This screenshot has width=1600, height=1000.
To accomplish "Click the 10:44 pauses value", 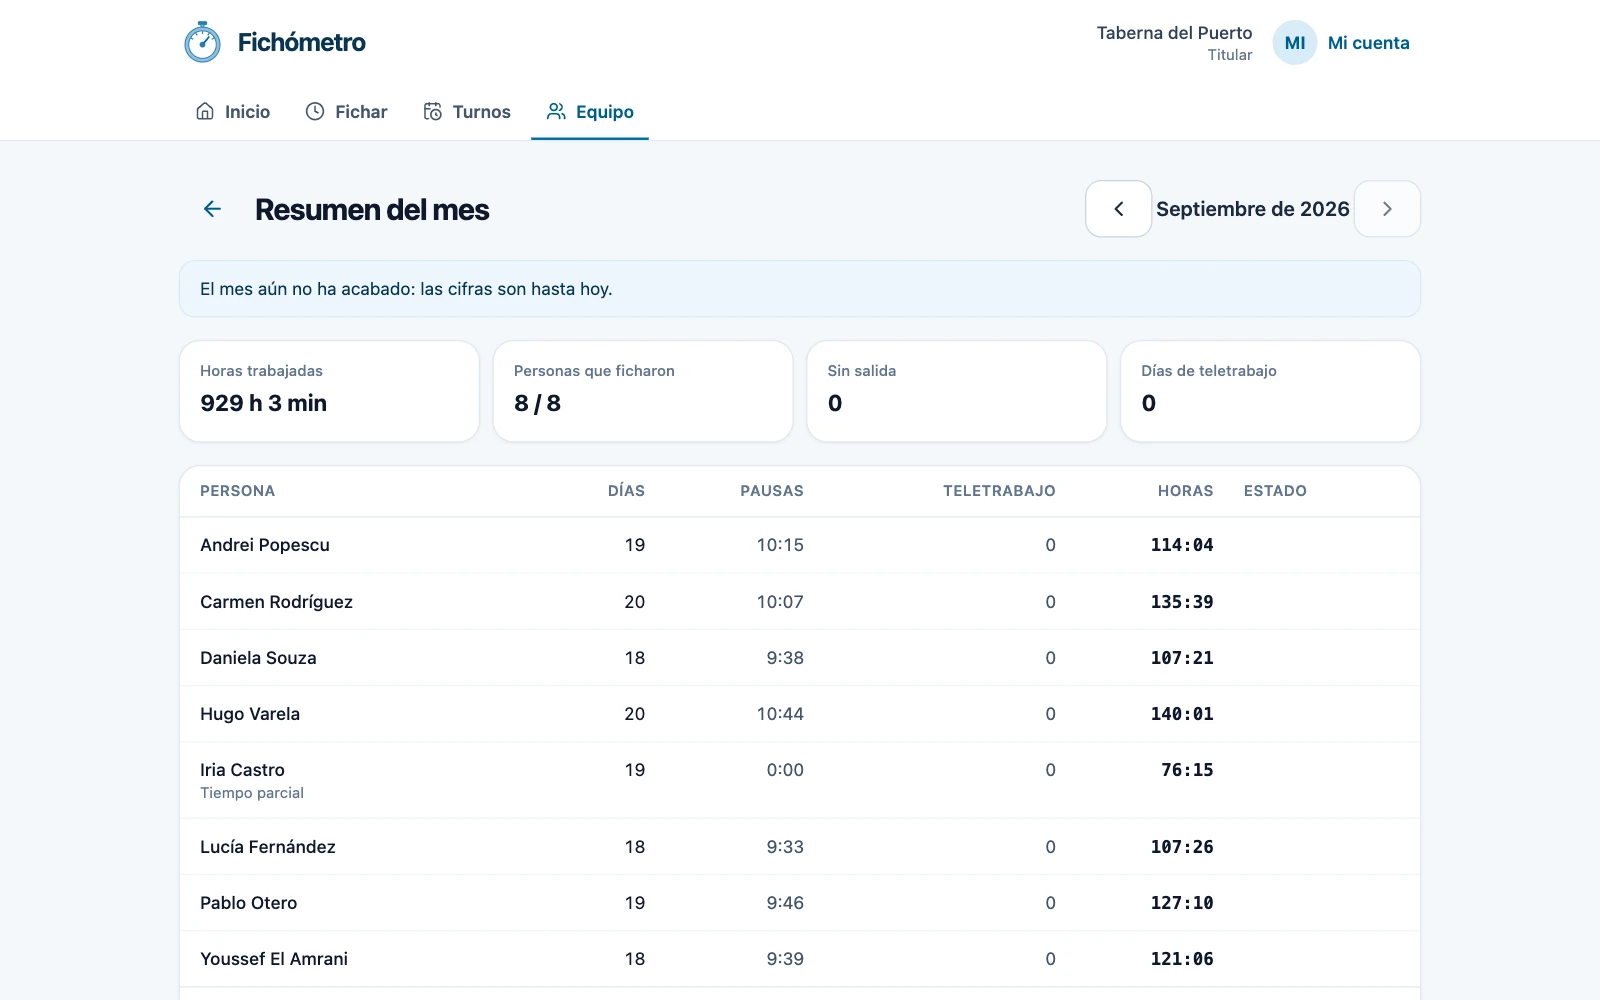I will (780, 714).
